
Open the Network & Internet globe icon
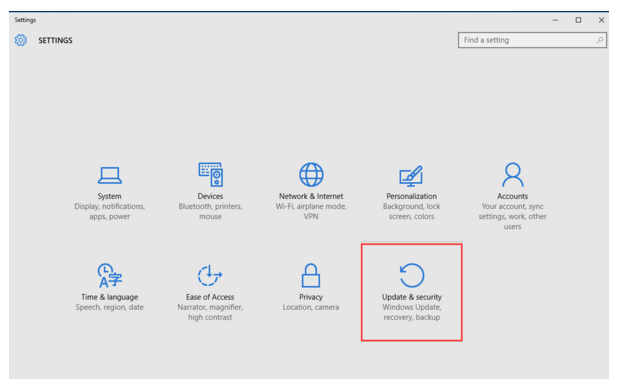click(x=311, y=174)
